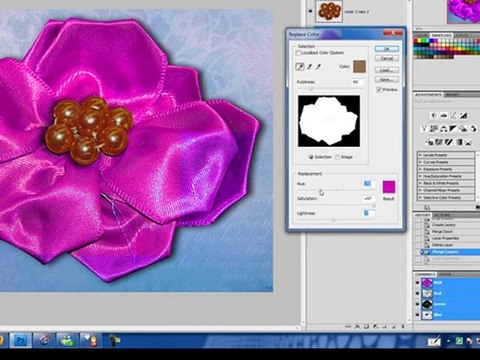This screenshot has height=360, width=480.
Task: Add a Threshold adjustment
Action: tap(448, 142)
